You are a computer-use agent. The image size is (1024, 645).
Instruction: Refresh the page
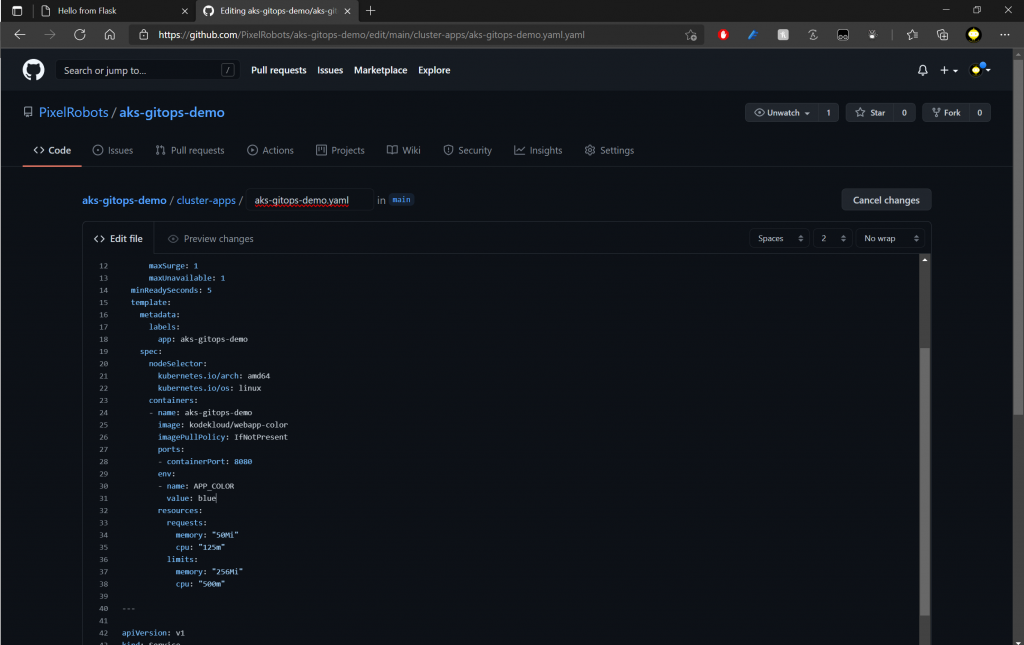click(80, 35)
